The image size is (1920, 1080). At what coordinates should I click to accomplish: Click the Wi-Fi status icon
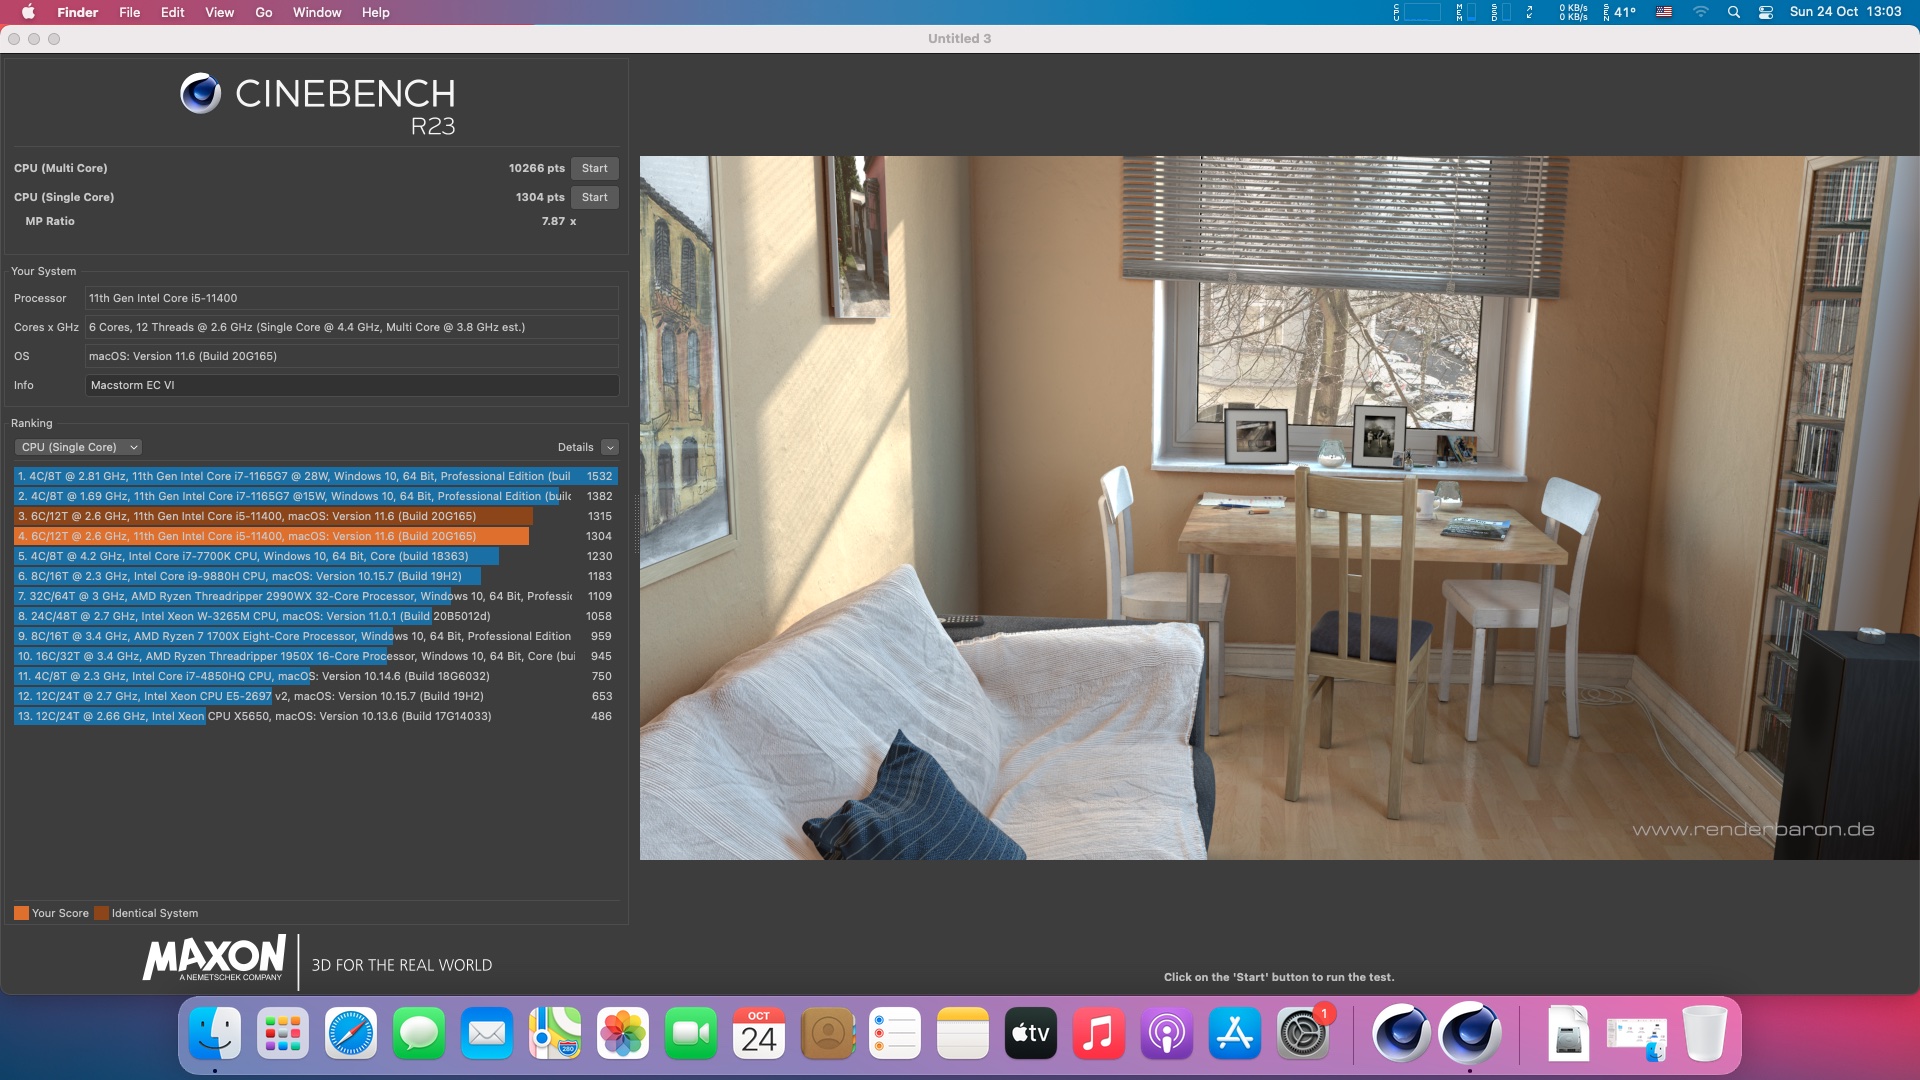(x=1700, y=12)
